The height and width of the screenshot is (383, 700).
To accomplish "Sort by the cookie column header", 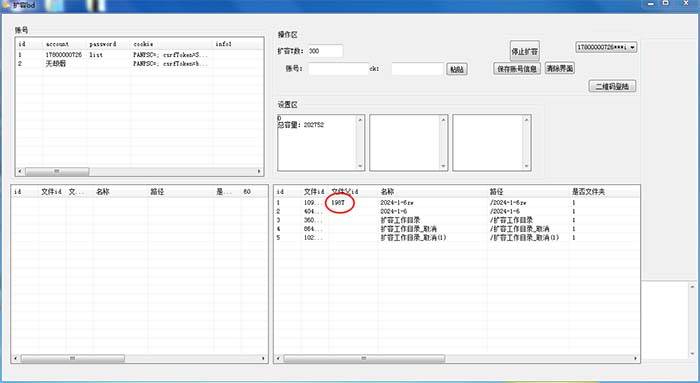I will click(143, 44).
